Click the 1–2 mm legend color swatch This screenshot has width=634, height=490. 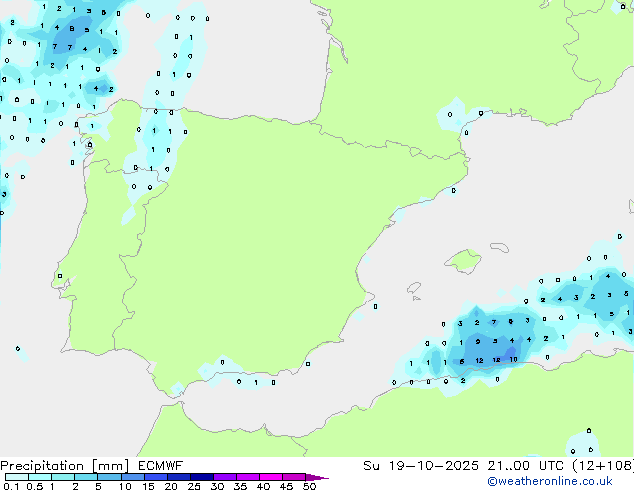pos(63,477)
